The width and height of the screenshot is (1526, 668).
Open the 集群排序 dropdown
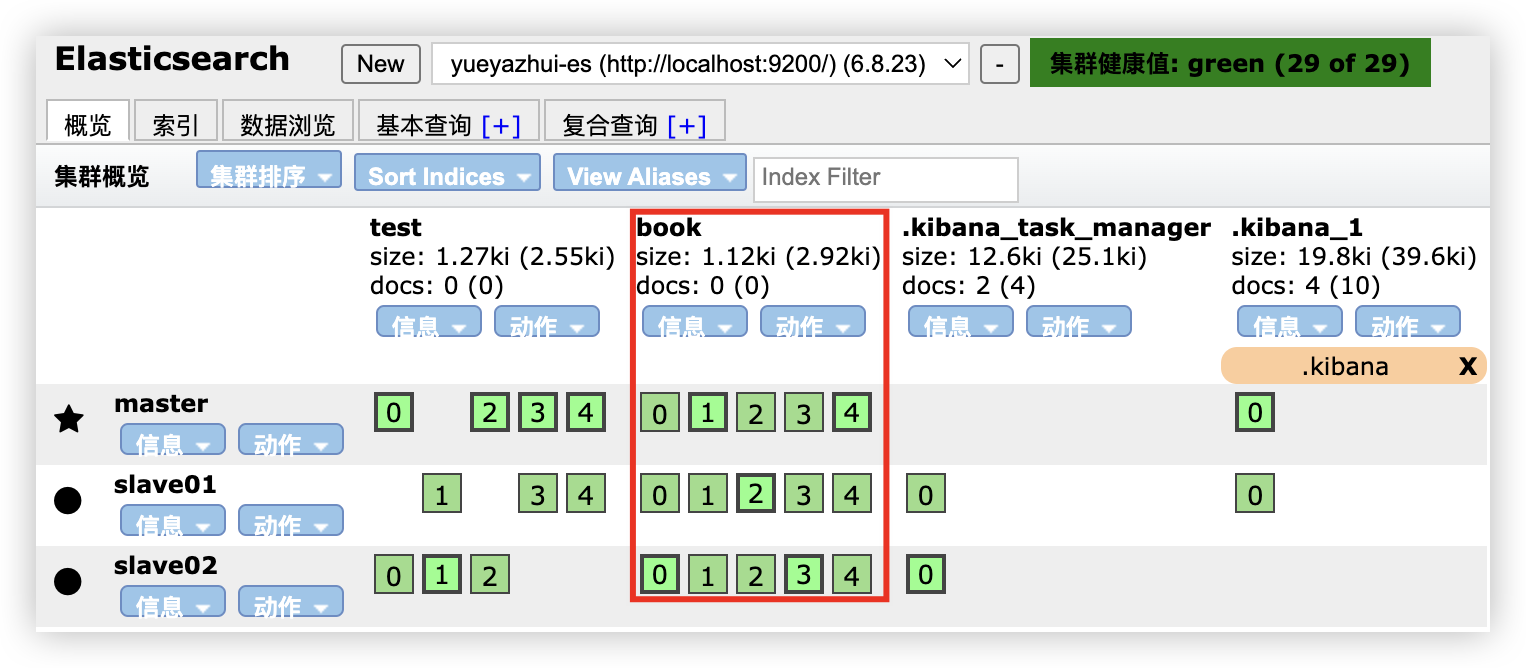click(269, 171)
